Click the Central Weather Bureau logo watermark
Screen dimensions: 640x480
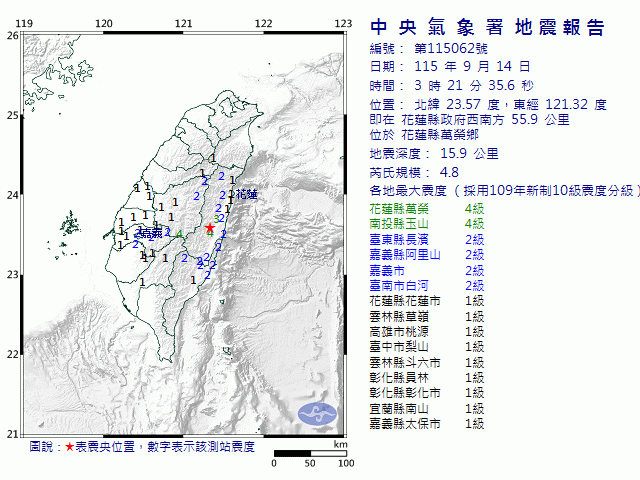click(x=317, y=413)
